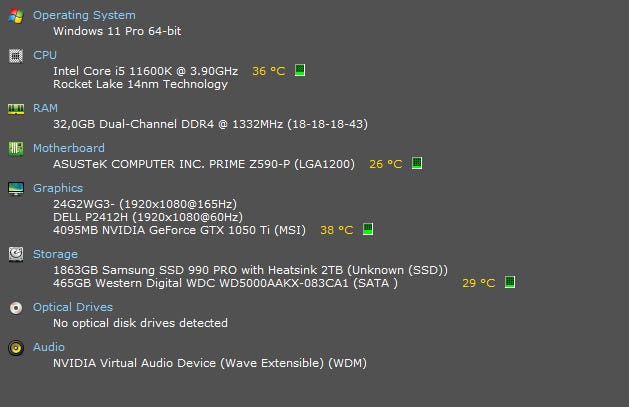Click the Audio speaker icon
Viewport: 629px width, 407px height.
(x=15, y=348)
